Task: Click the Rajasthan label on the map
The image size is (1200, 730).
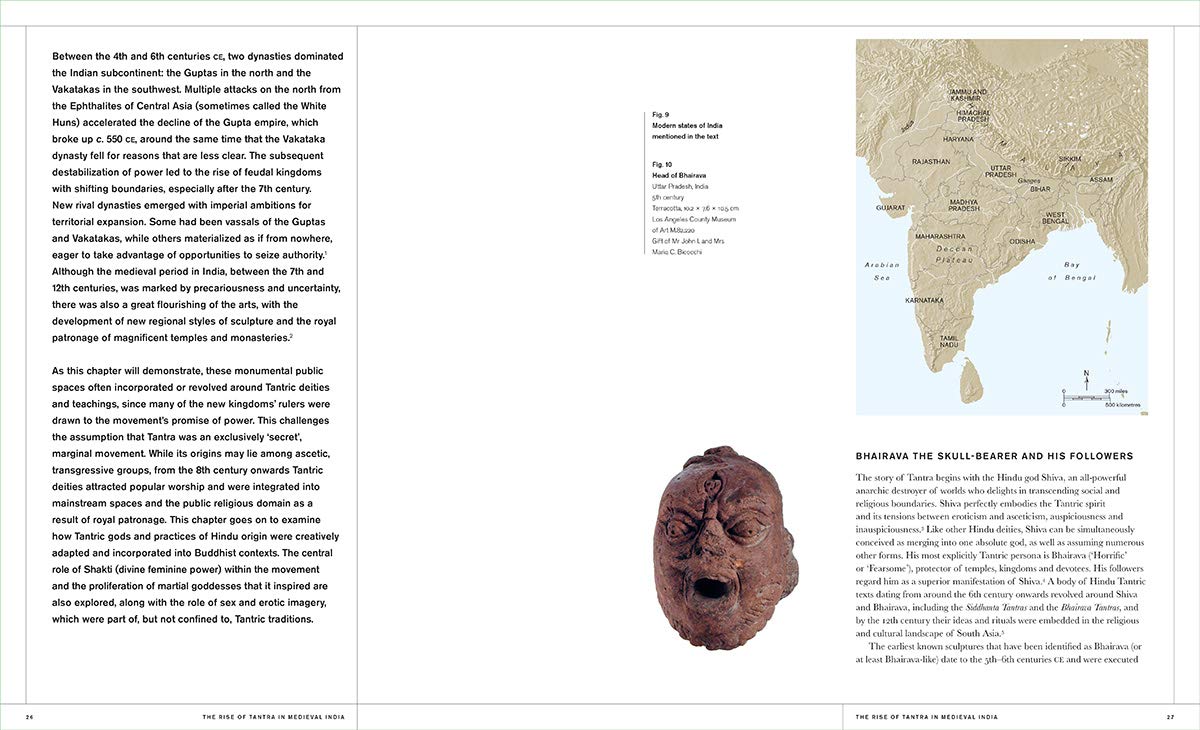Action: point(931,160)
